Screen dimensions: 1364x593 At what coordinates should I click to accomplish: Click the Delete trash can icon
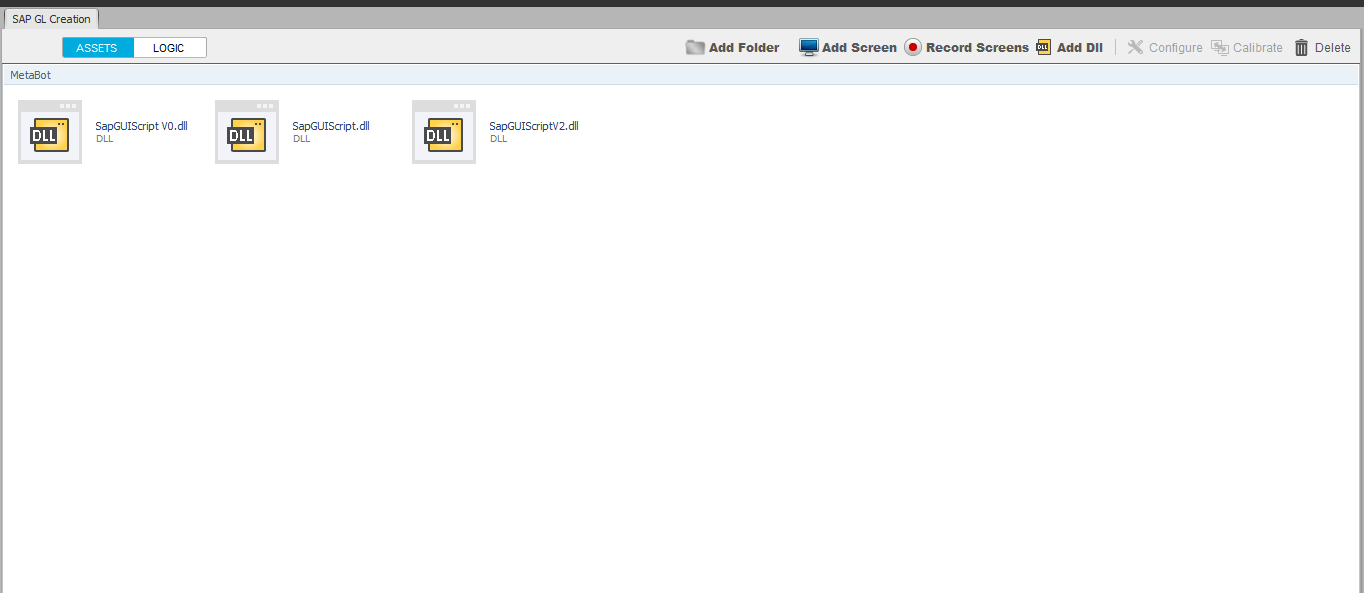1301,47
